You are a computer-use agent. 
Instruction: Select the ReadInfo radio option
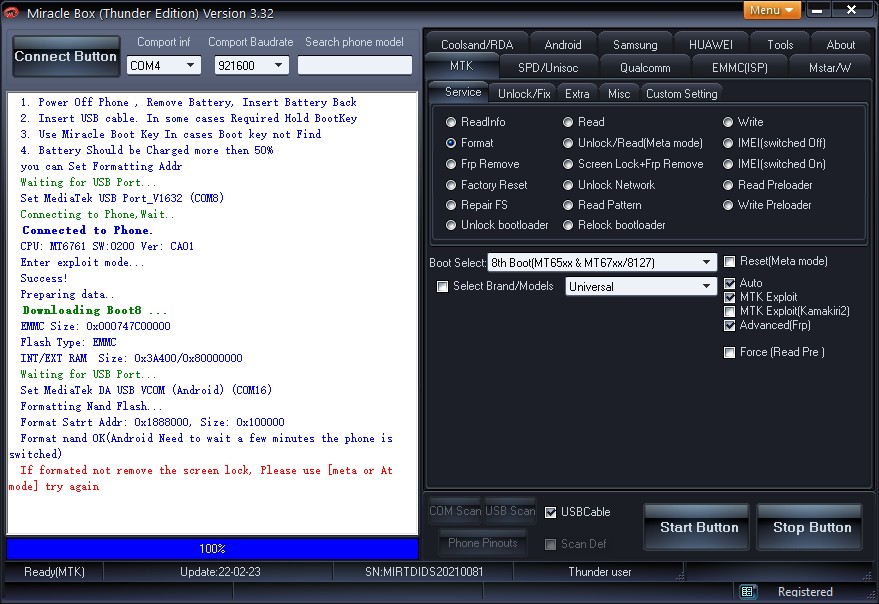(476, 122)
